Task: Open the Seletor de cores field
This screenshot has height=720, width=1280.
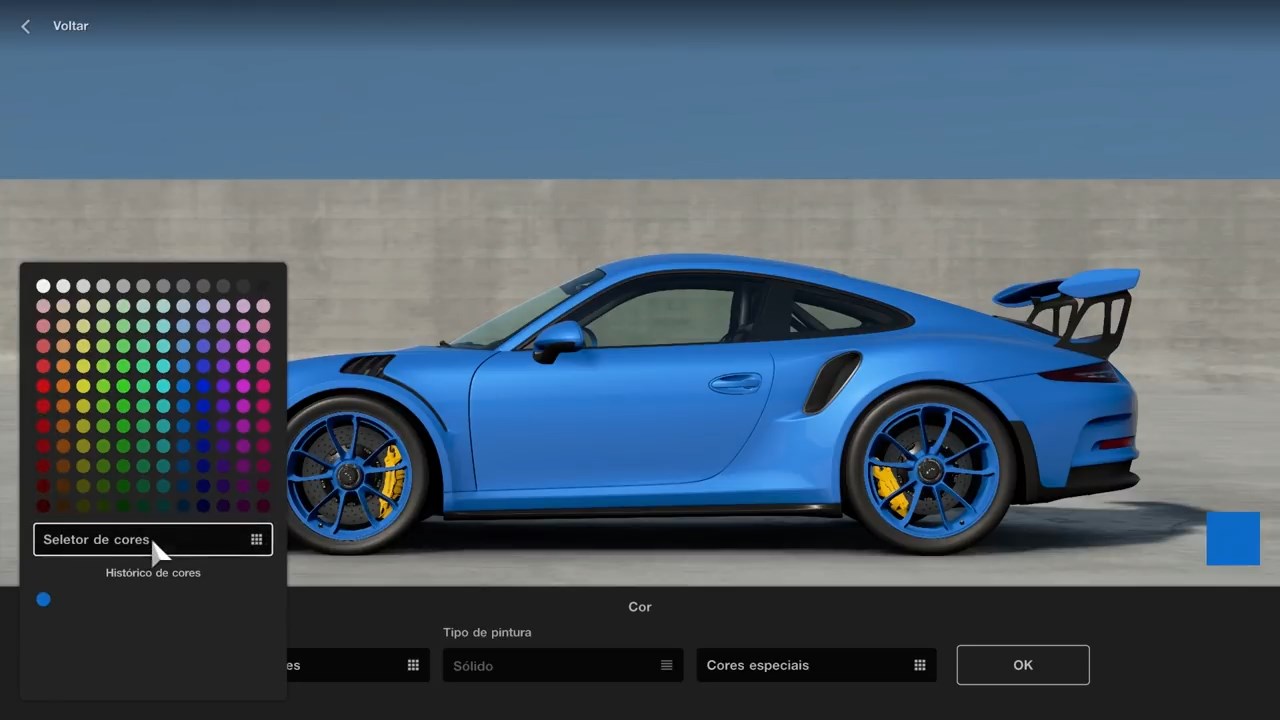Action: 153,539
